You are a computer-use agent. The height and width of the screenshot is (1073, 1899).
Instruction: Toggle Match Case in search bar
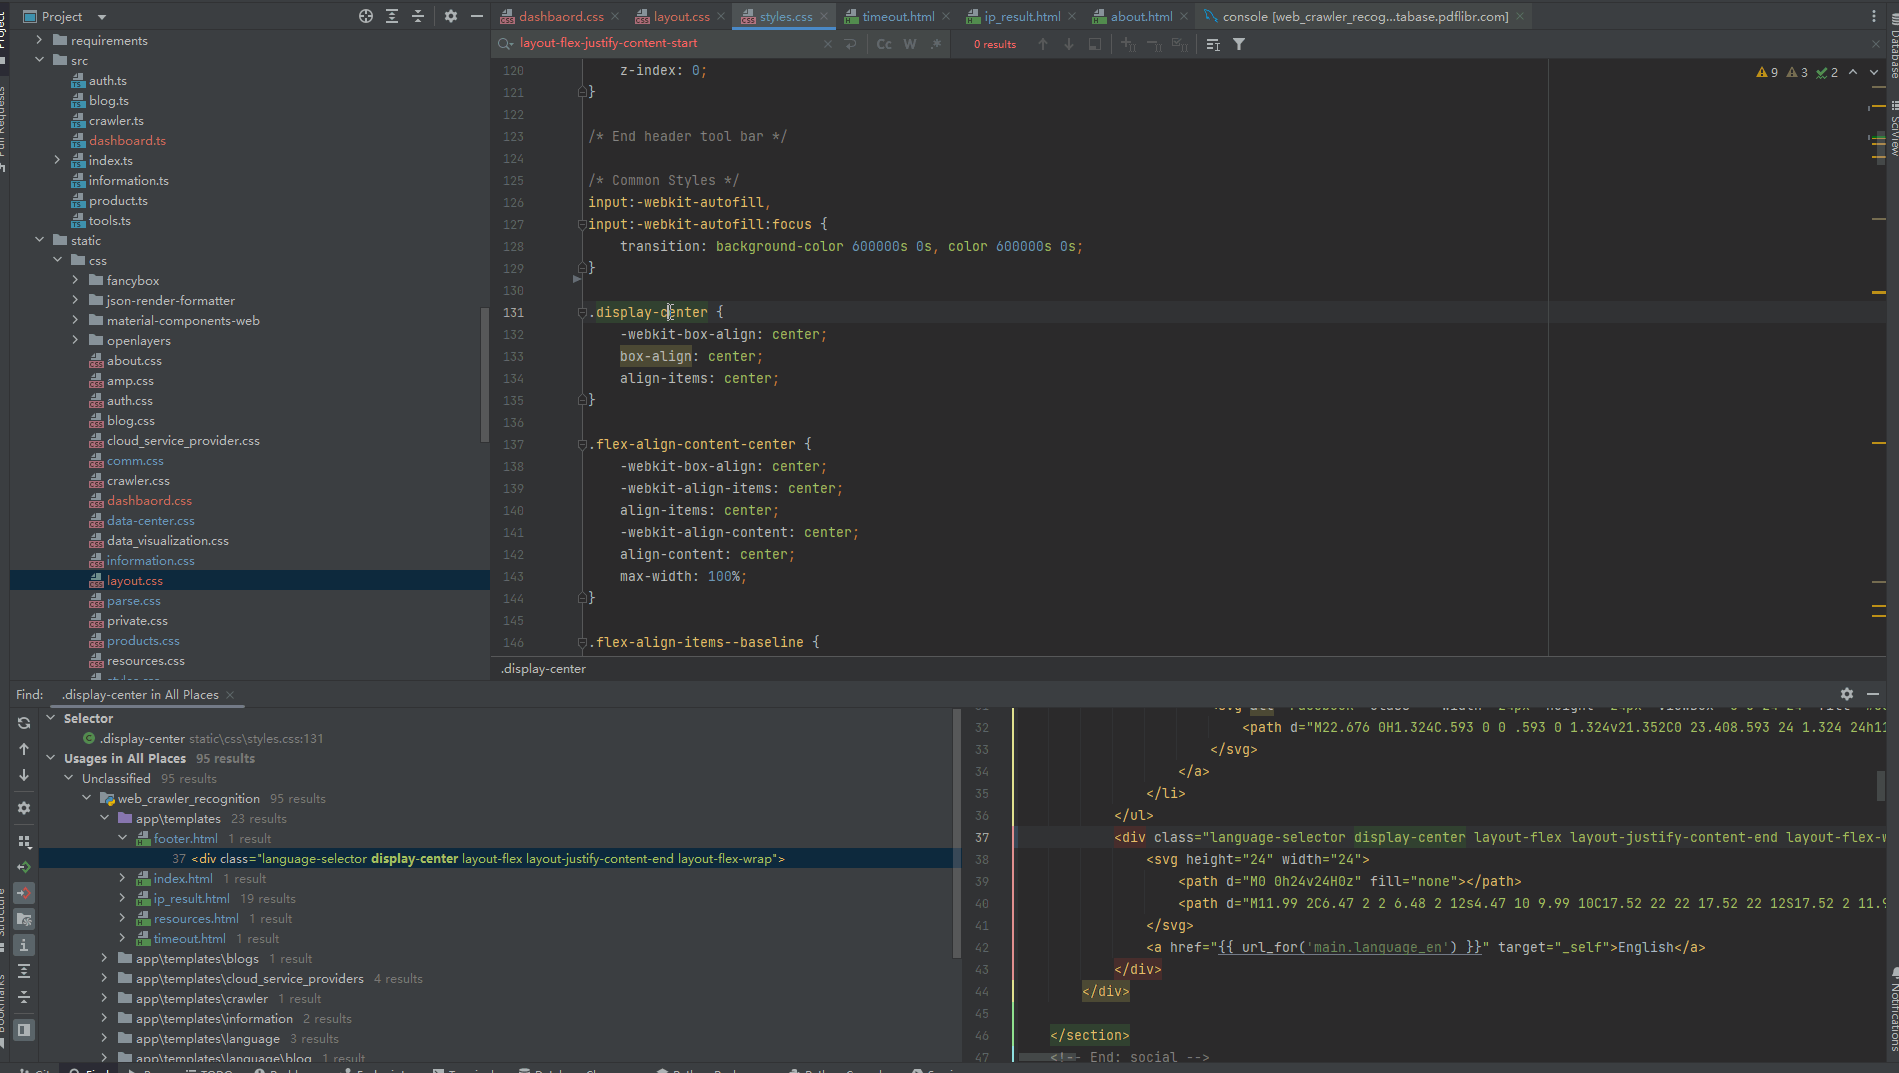[884, 44]
